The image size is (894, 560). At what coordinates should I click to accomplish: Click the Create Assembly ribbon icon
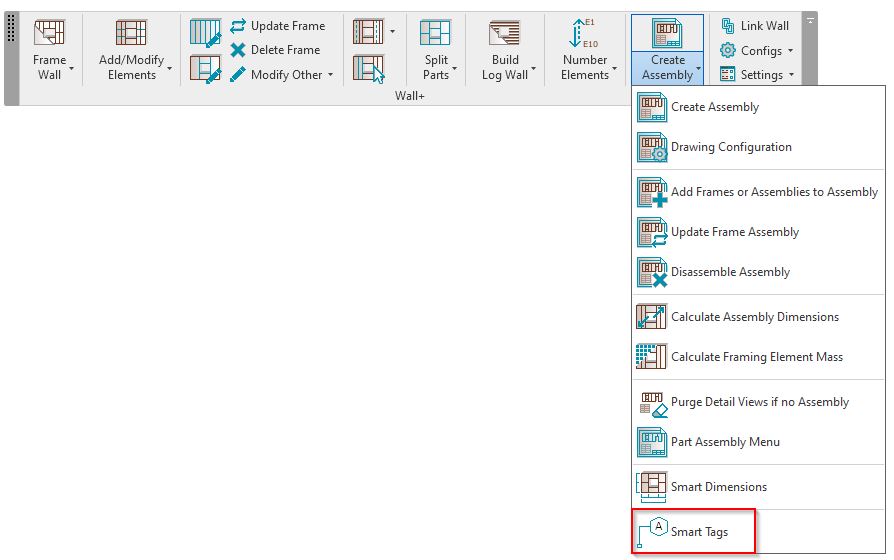(667, 33)
